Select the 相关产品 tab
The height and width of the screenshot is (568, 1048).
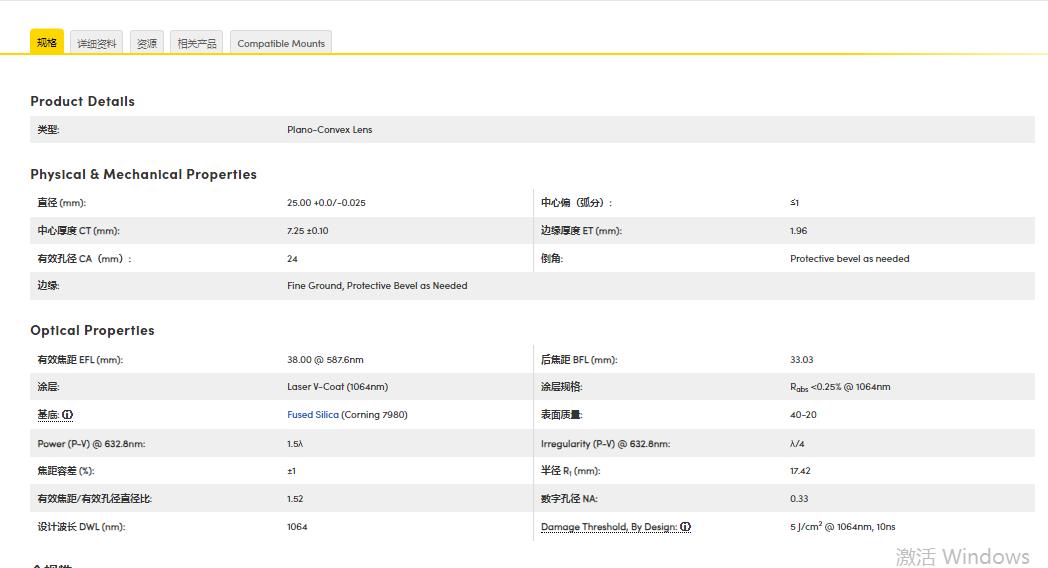click(x=196, y=43)
